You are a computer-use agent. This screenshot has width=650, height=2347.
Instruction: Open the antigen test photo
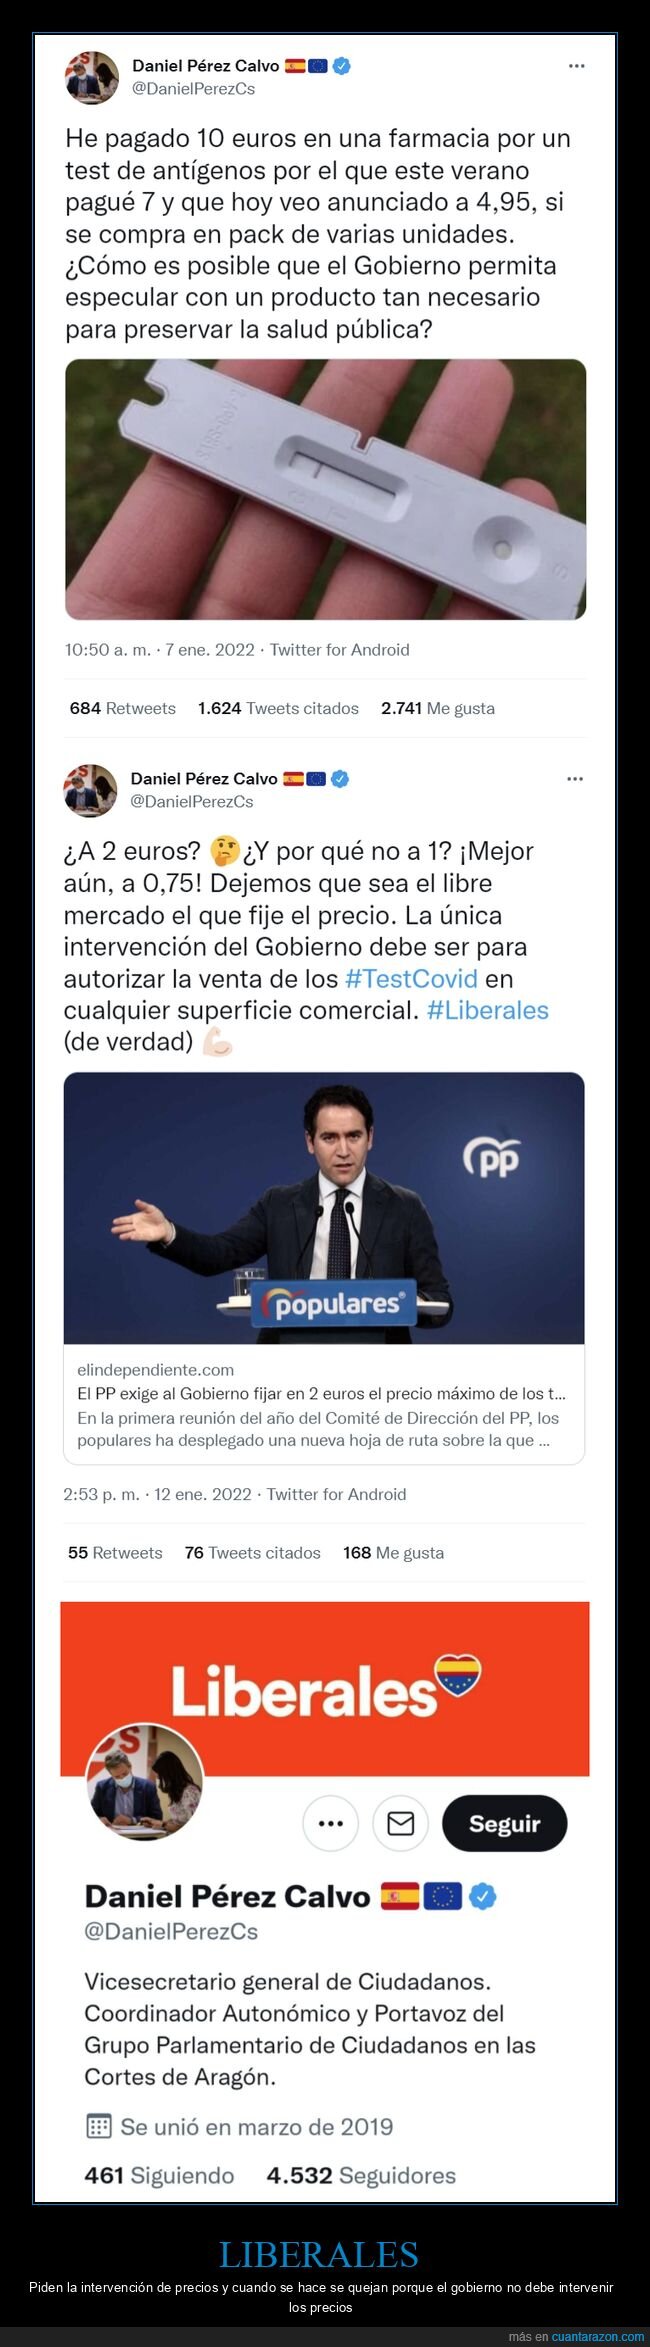click(x=325, y=489)
